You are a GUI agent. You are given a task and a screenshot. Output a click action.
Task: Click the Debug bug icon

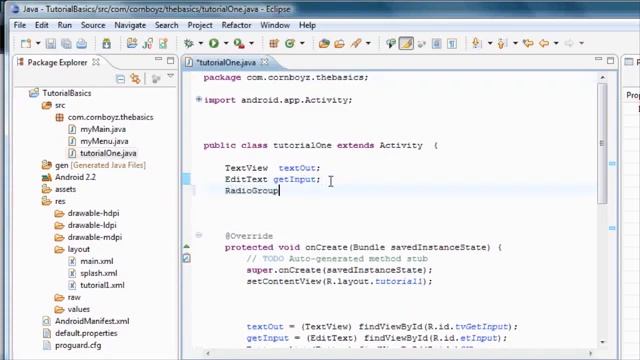pyautogui.click(x=189, y=43)
